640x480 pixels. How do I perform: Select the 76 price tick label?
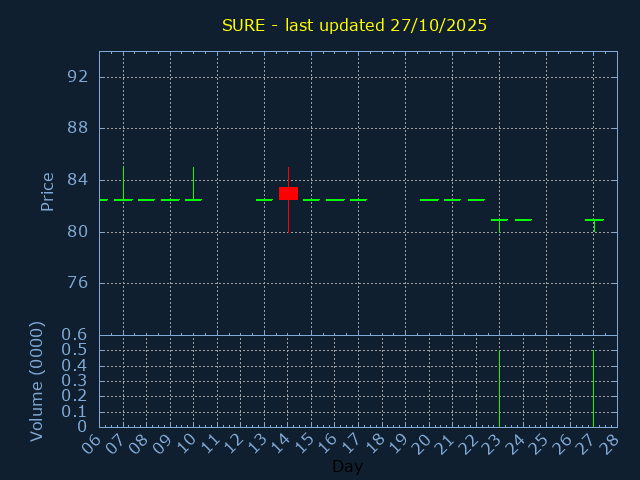[79, 283]
